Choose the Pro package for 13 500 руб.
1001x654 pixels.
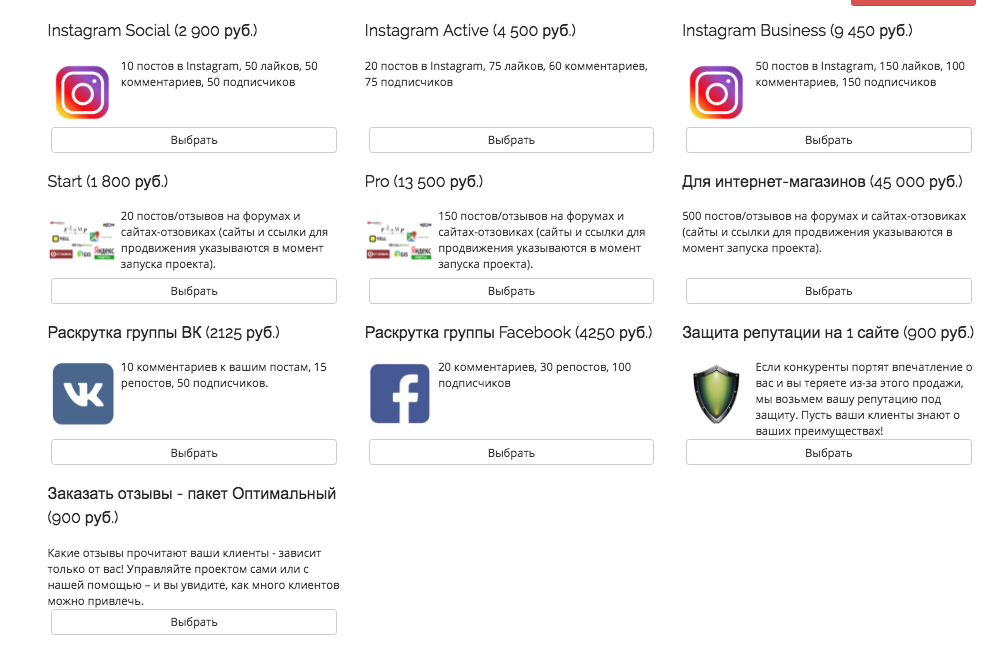pos(511,291)
